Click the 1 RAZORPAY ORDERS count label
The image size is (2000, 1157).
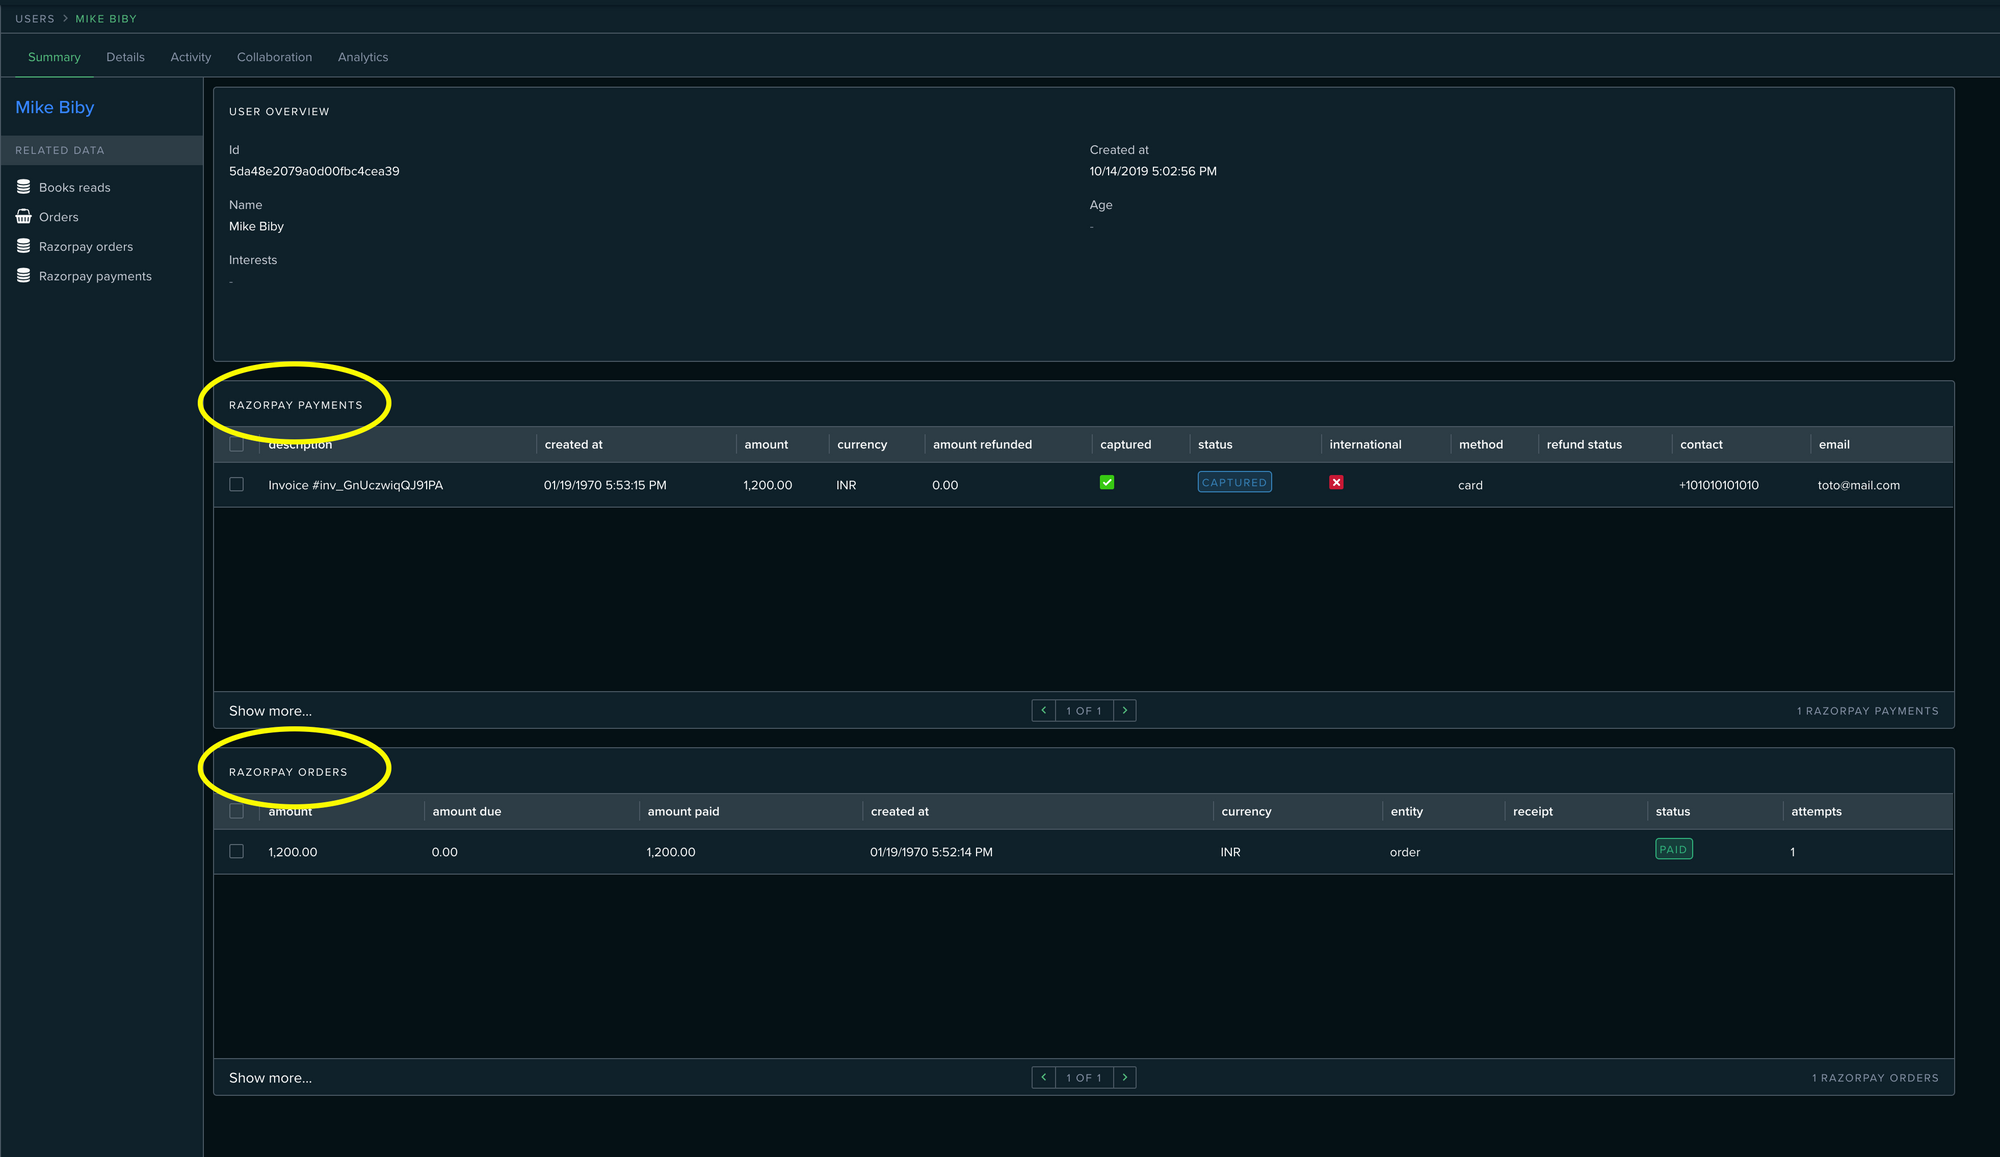[x=1875, y=1078]
